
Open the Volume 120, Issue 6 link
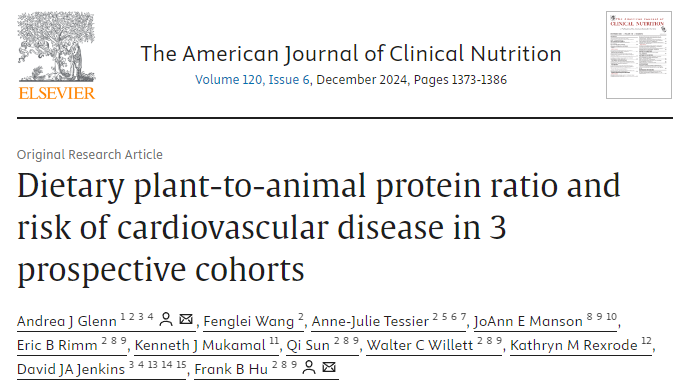[x=252, y=80]
